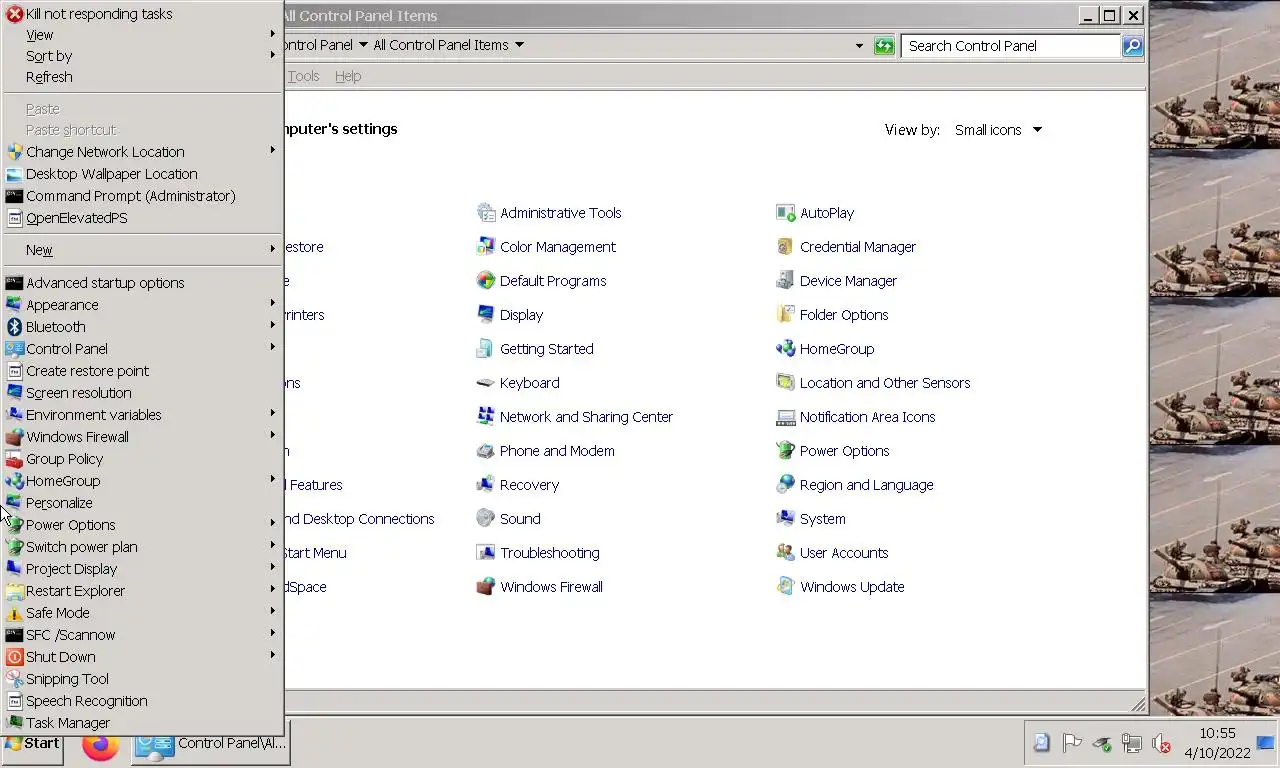Click the Start button
1280x768 pixels.
tap(32, 745)
